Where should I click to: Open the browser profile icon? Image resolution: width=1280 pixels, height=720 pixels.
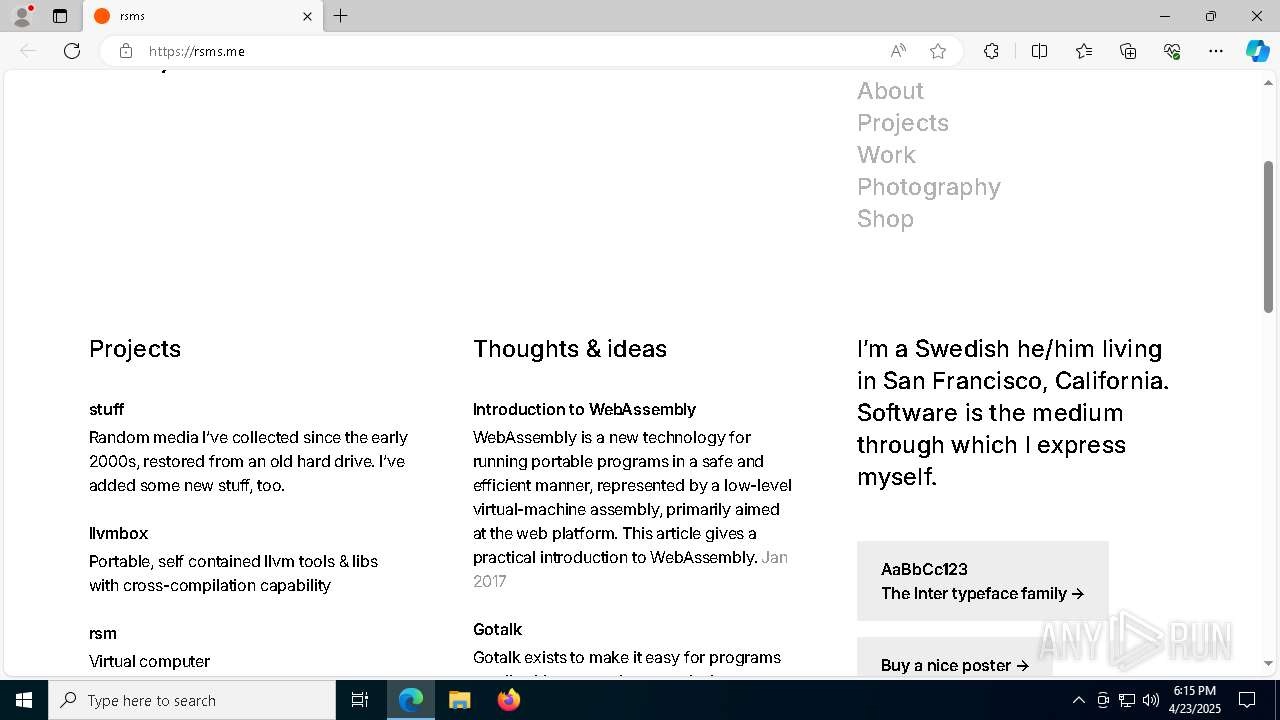(22, 16)
